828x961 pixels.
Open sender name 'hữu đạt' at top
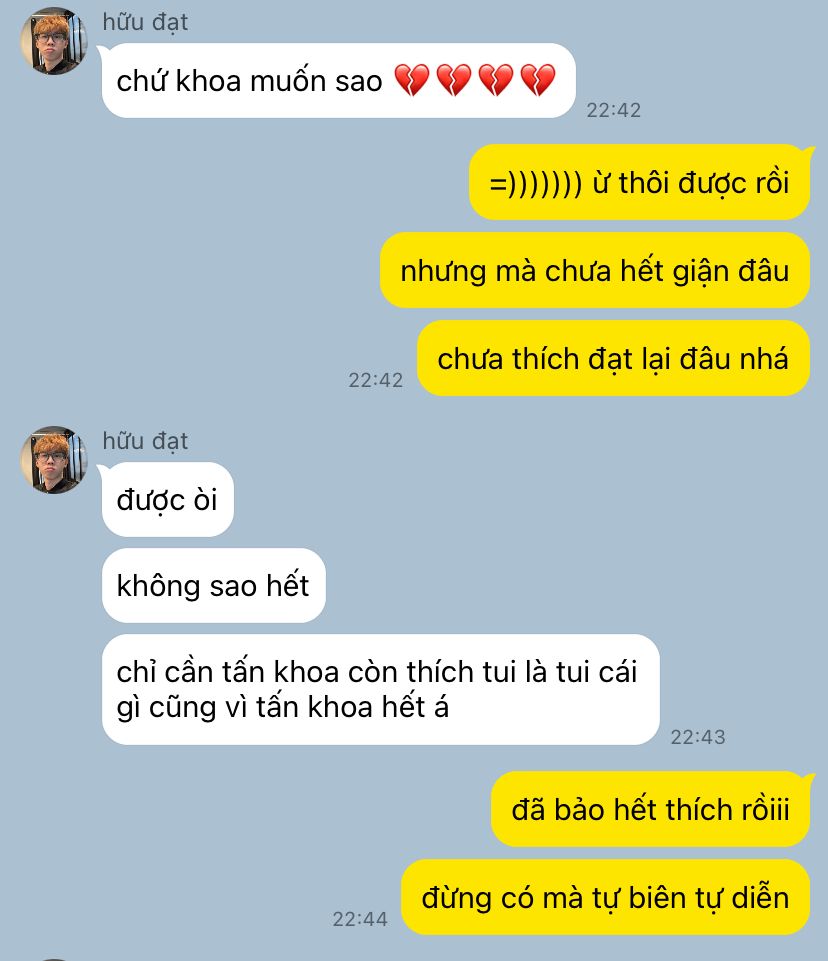click(145, 22)
